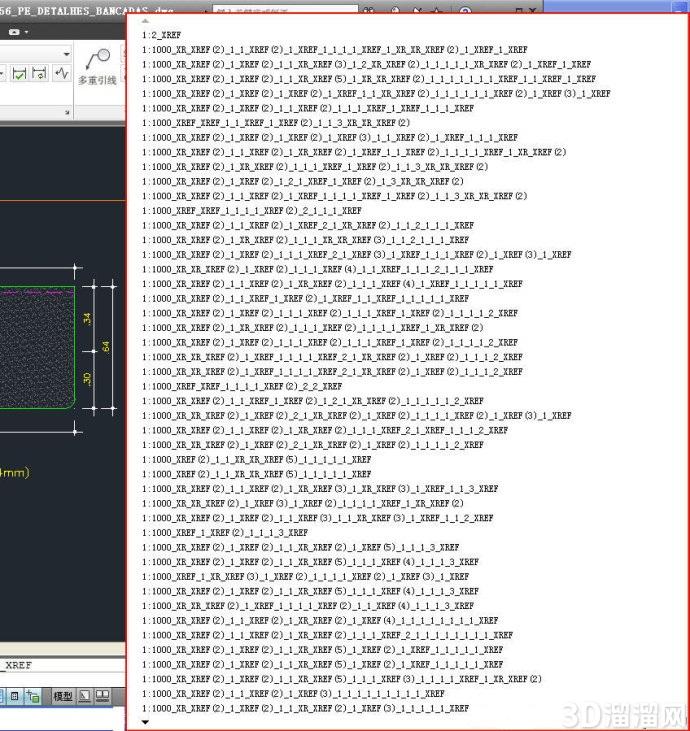Viewport: 690px width, 731px height.
Task: Toggle the 模型 model space button
Action: 62,696
